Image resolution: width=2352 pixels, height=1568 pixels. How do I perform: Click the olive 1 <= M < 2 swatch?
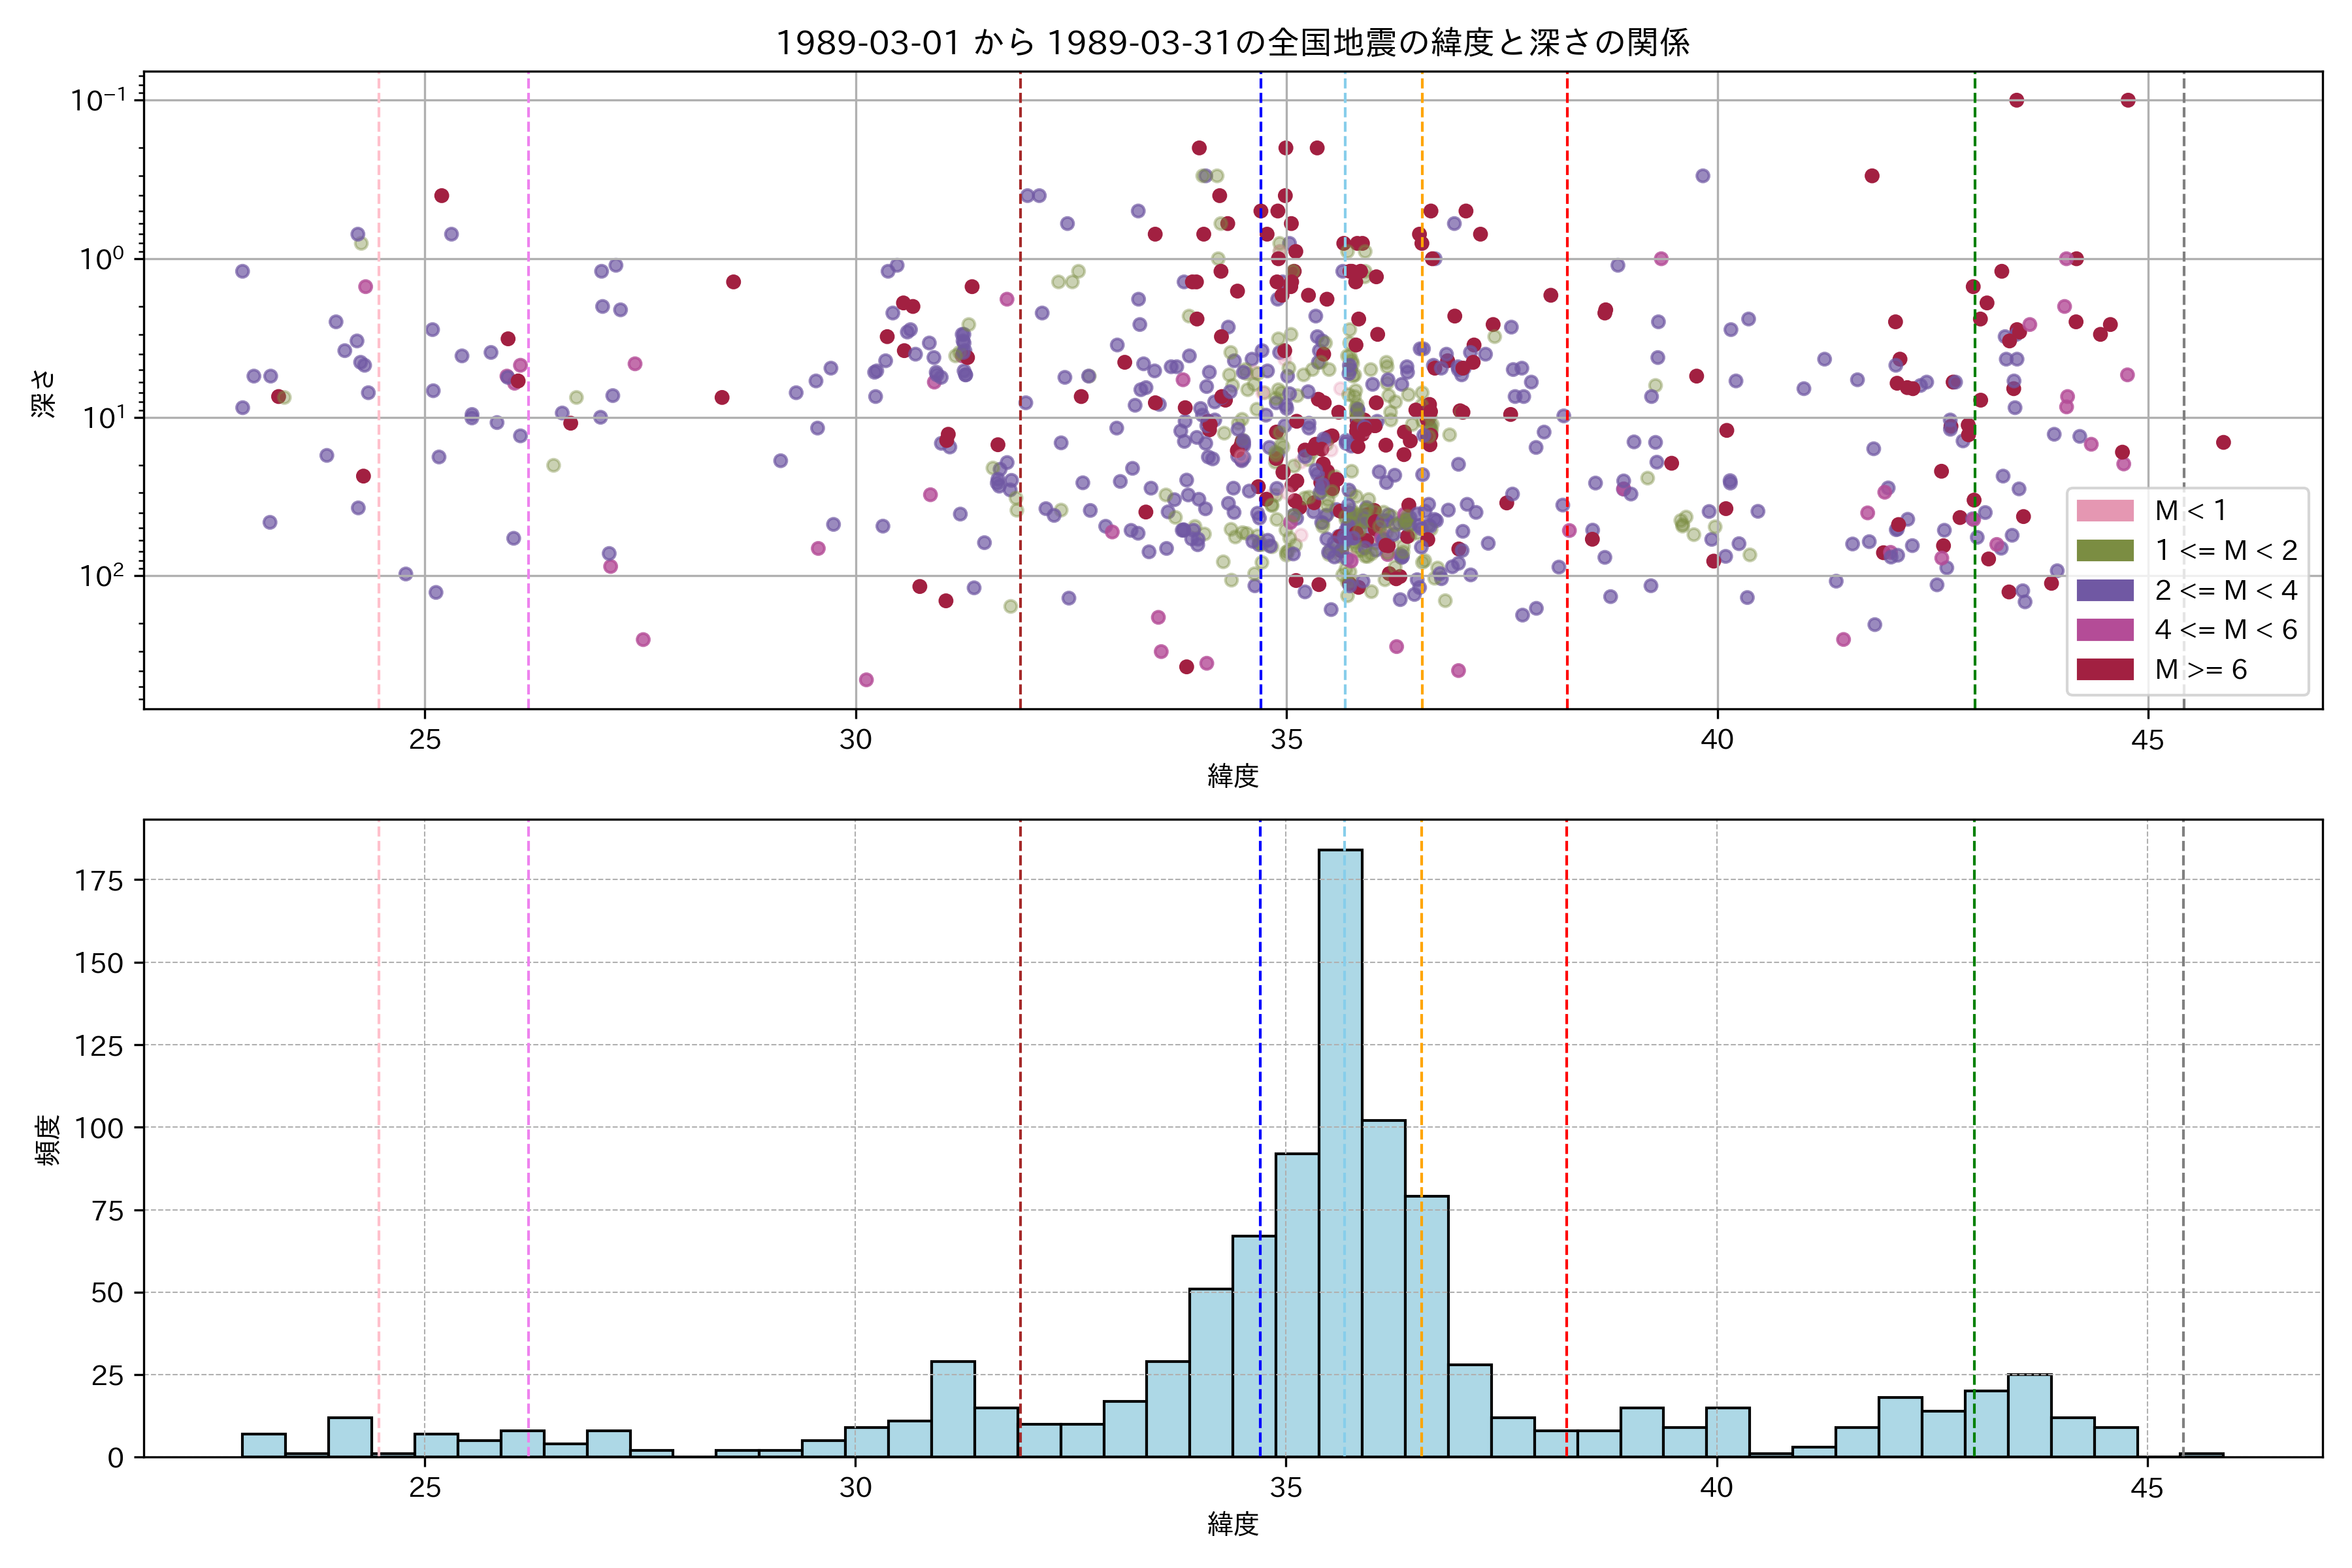point(2105,551)
